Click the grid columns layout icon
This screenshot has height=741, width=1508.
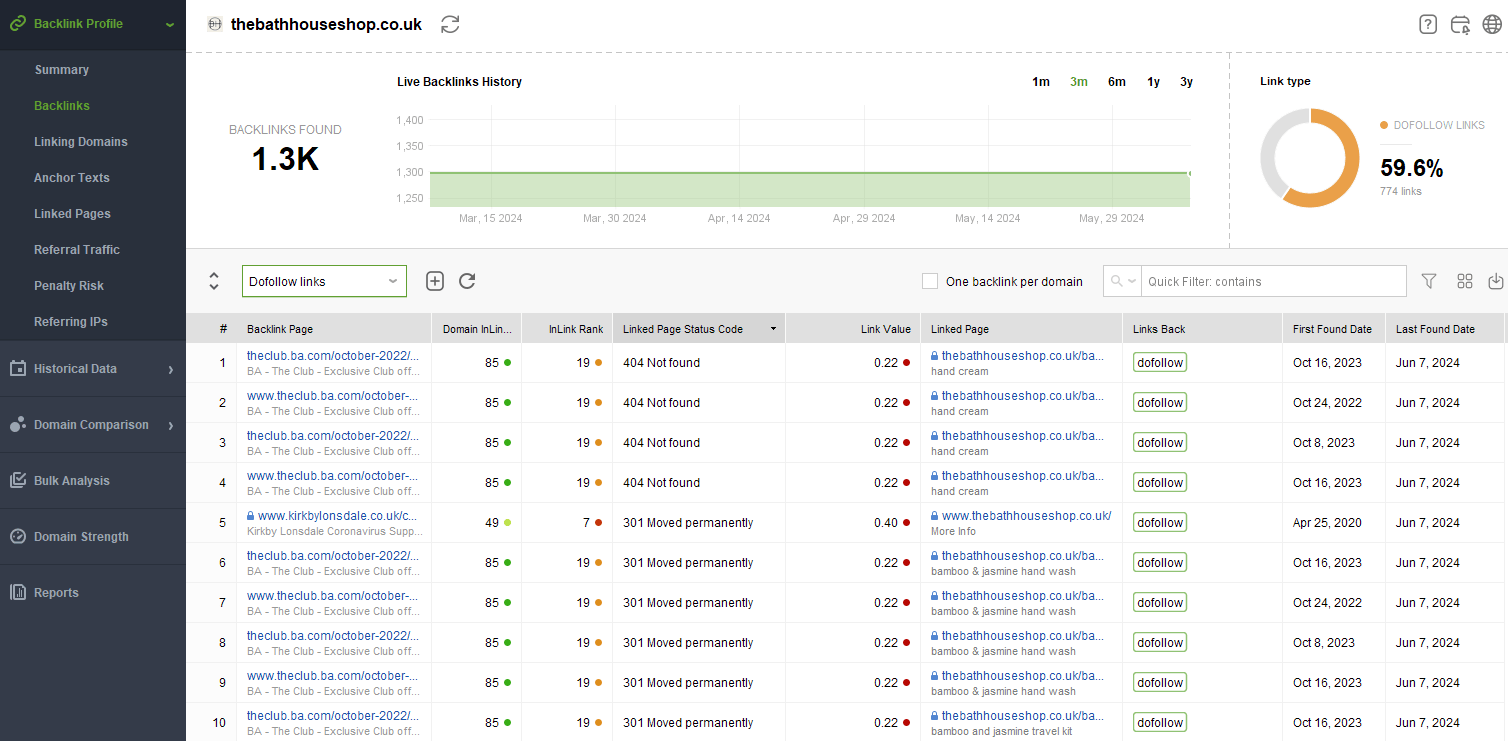(x=1465, y=282)
